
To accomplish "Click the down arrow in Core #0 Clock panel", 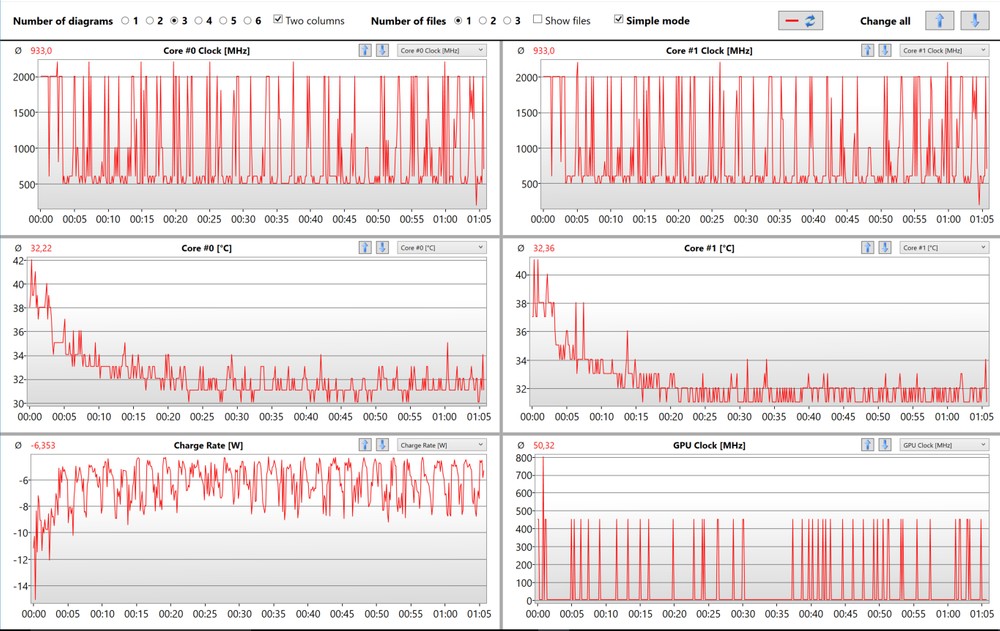I will click(381, 50).
